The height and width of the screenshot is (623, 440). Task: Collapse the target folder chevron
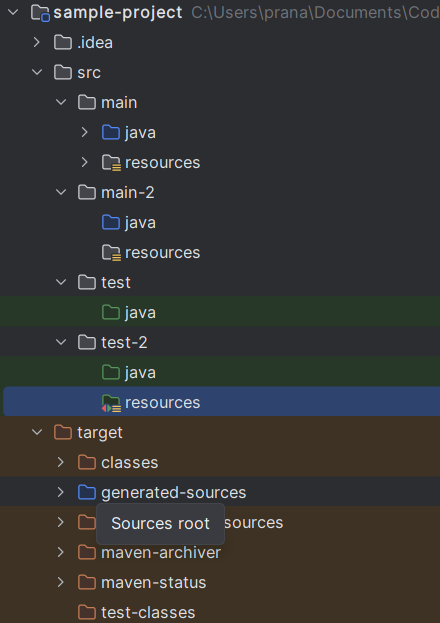click(x=37, y=432)
